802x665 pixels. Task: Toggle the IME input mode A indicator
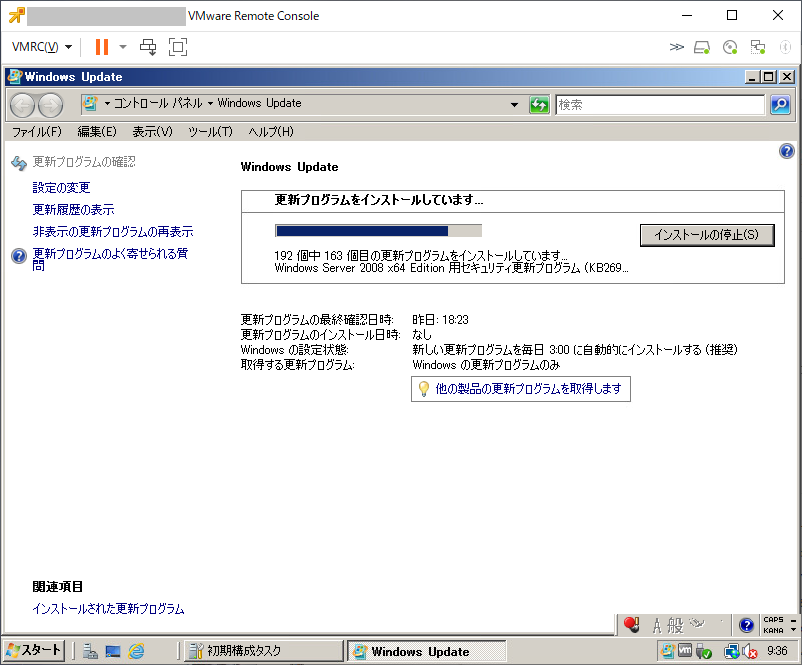pyautogui.click(x=657, y=626)
